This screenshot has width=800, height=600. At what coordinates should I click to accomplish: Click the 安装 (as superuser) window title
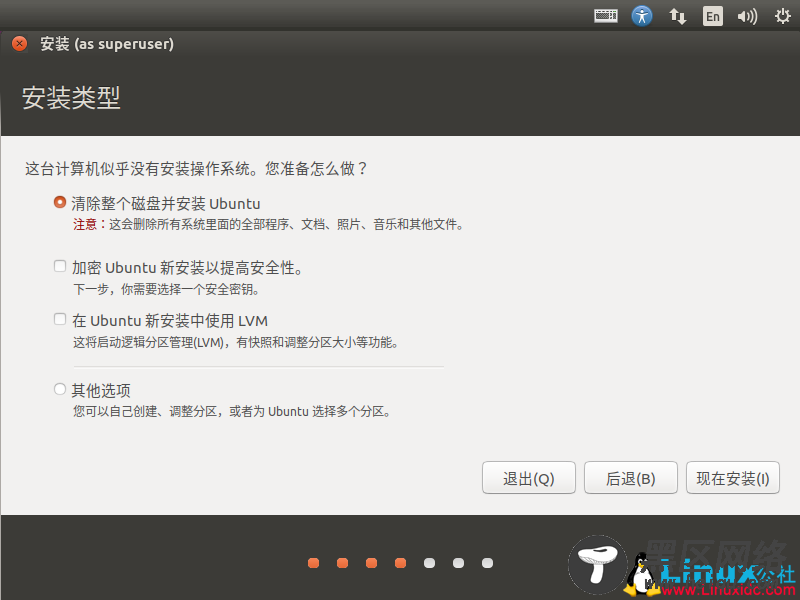(107, 44)
